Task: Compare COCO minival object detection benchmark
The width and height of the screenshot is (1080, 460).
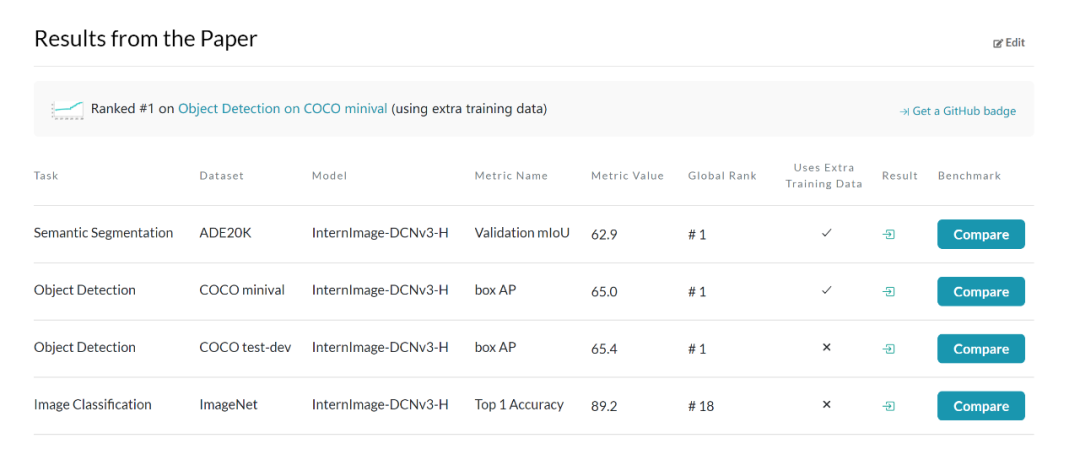Action: pos(980,292)
